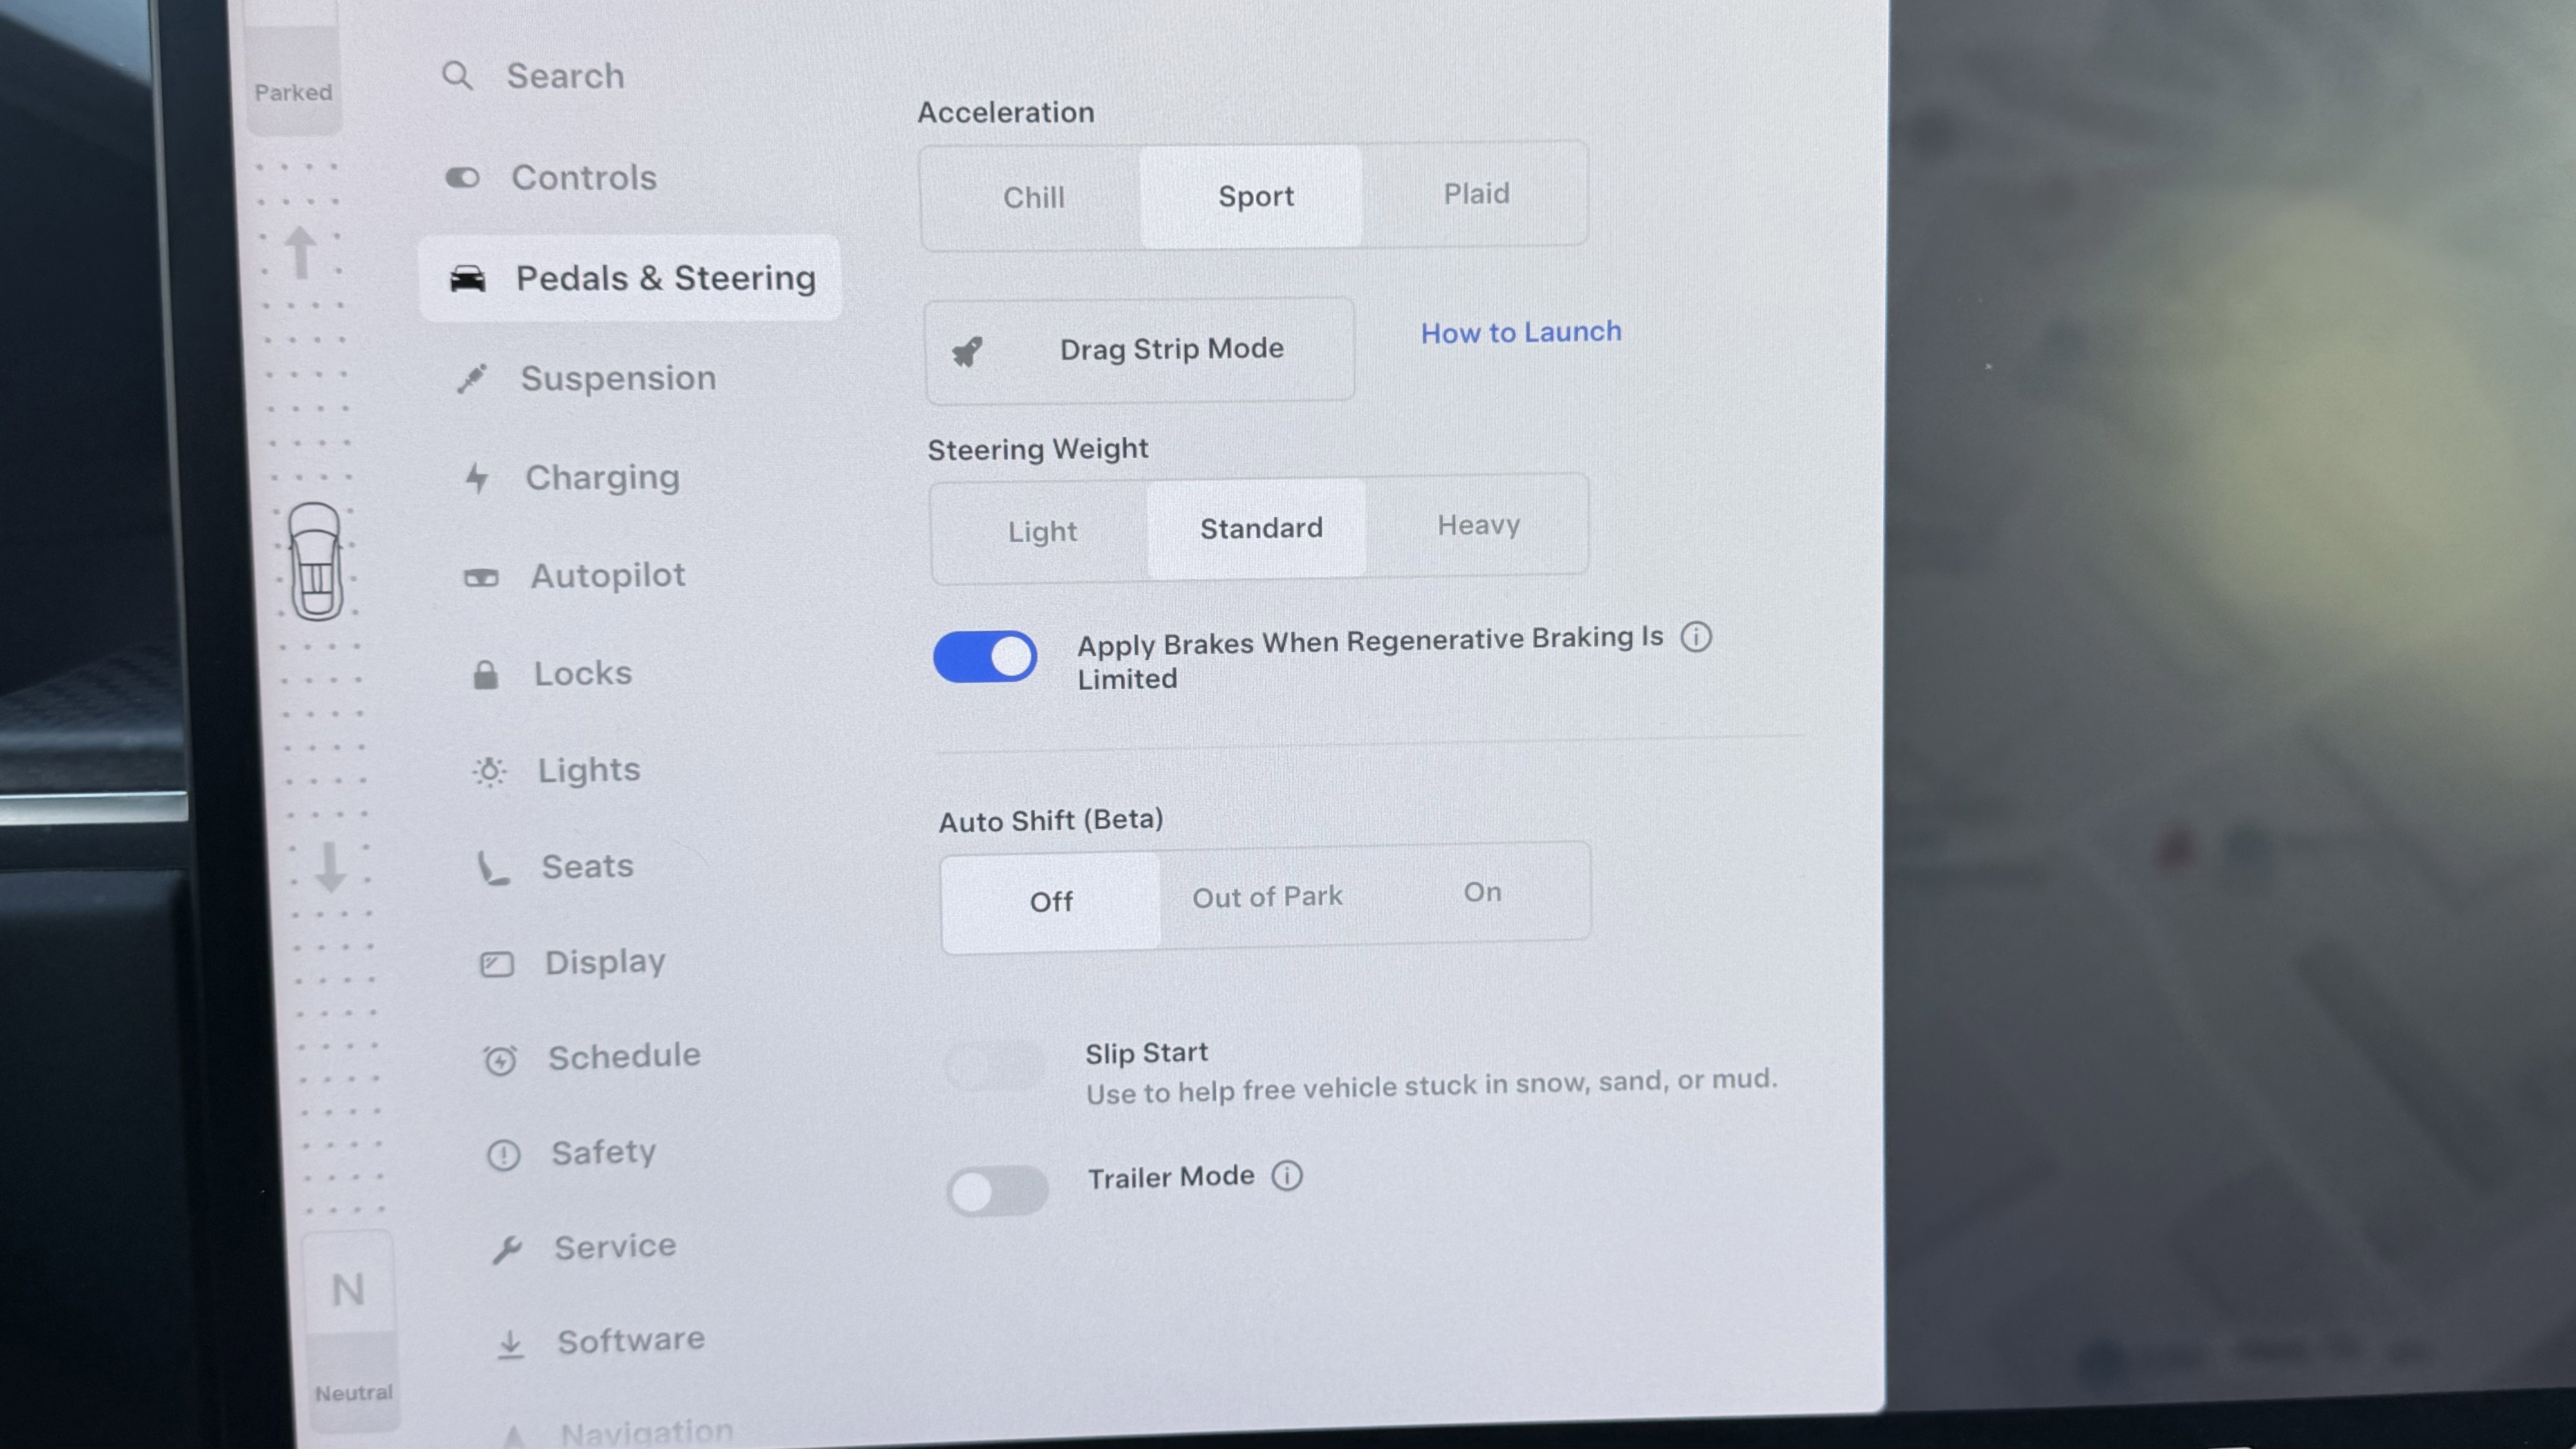
Task: Click the Charging lightning bolt icon
Action: point(477,478)
